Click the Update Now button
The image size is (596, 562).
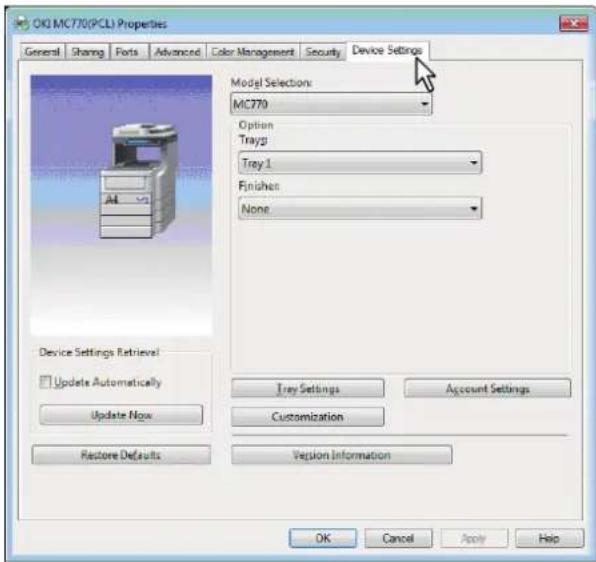point(121,415)
